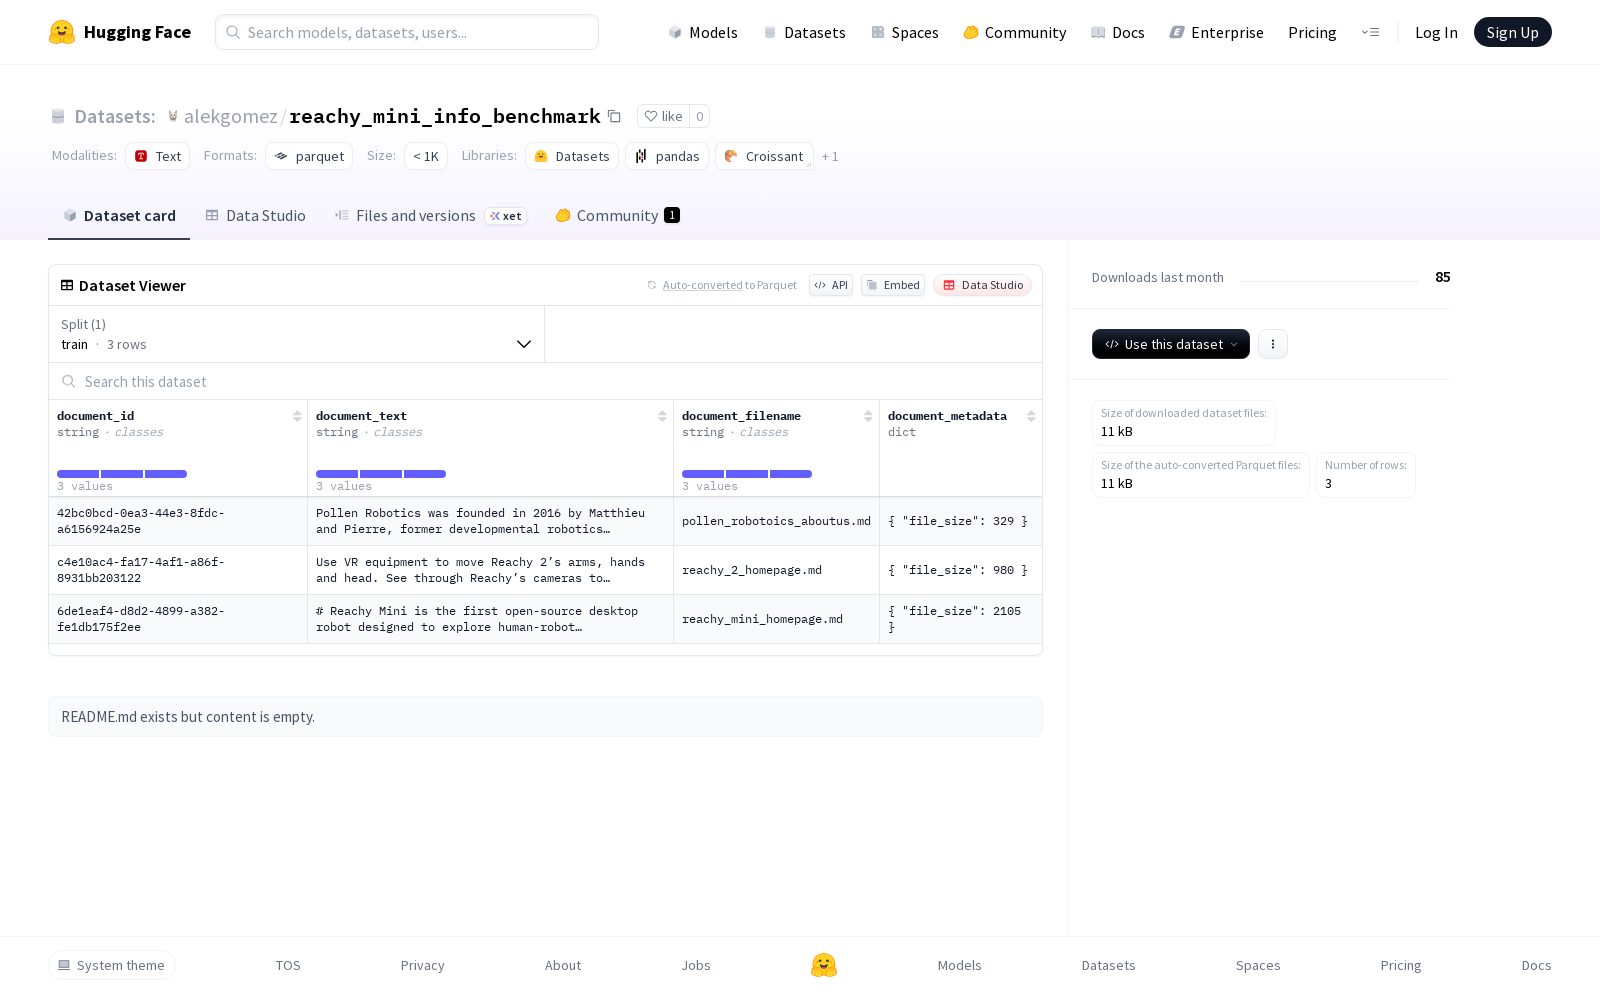Viewport: 1600px width, 1000px height.
Task: Expand the train split dropdown
Action: click(x=297, y=334)
